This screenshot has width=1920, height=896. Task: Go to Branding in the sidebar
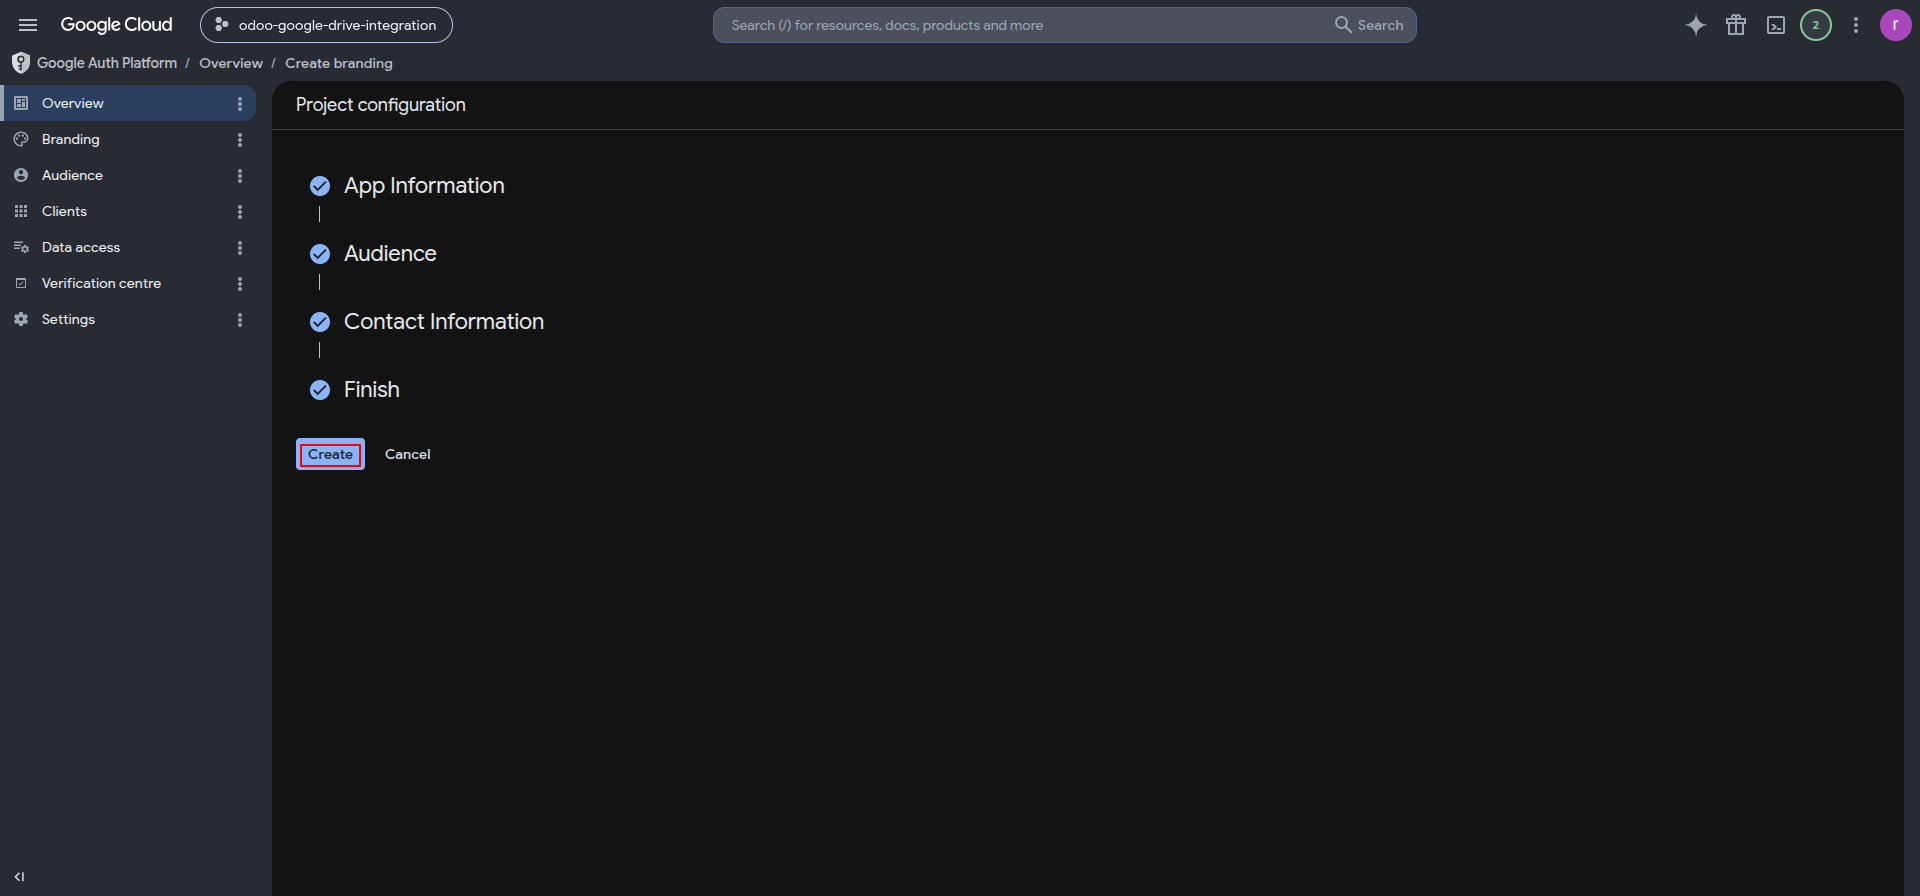click(128, 139)
